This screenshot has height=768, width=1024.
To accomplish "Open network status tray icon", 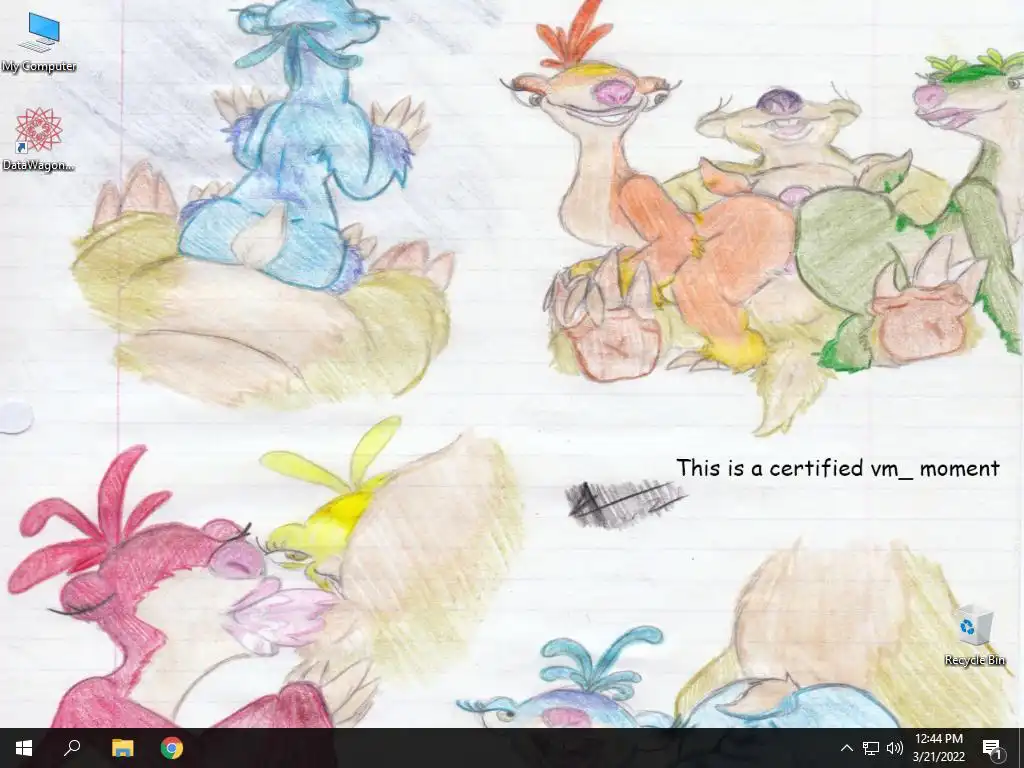I will pyautogui.click(x=871, y=748).
